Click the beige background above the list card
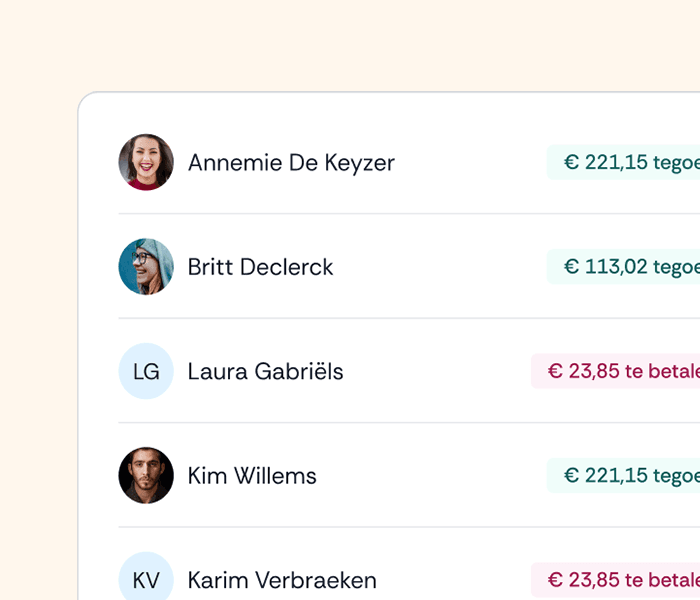 point(350,45)
